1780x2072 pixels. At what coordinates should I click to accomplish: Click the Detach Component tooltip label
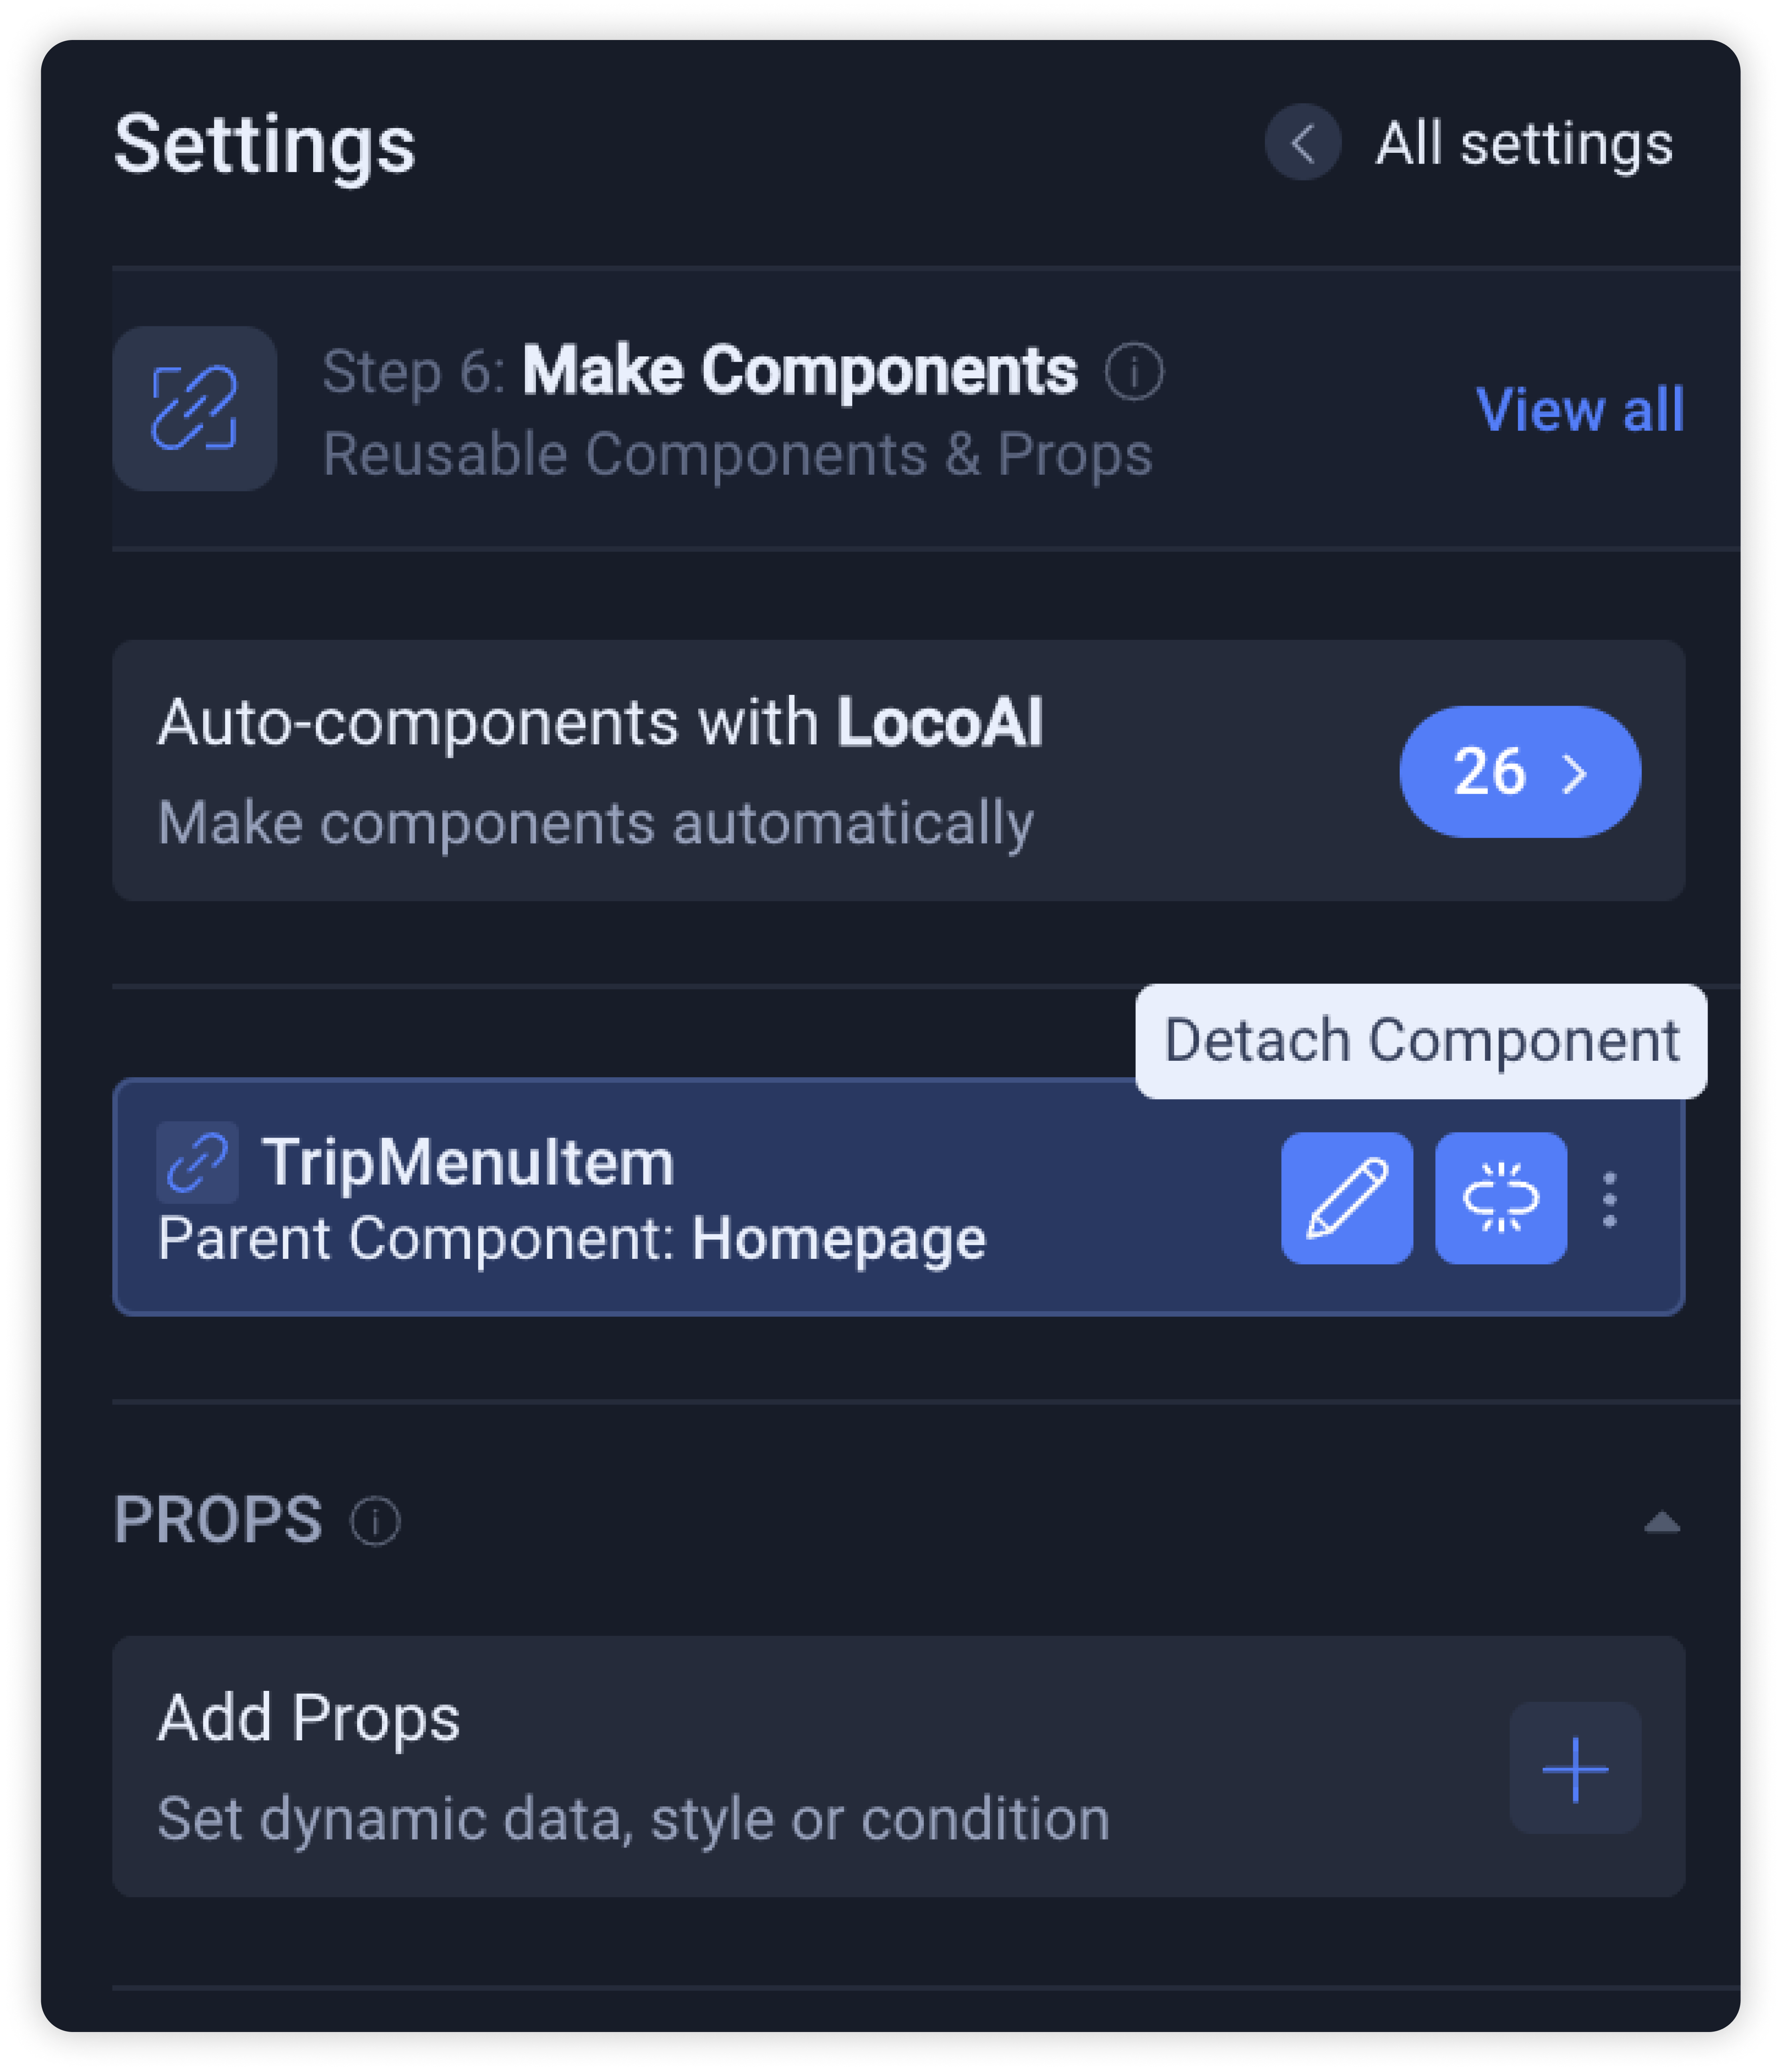pos(1420,1040)
